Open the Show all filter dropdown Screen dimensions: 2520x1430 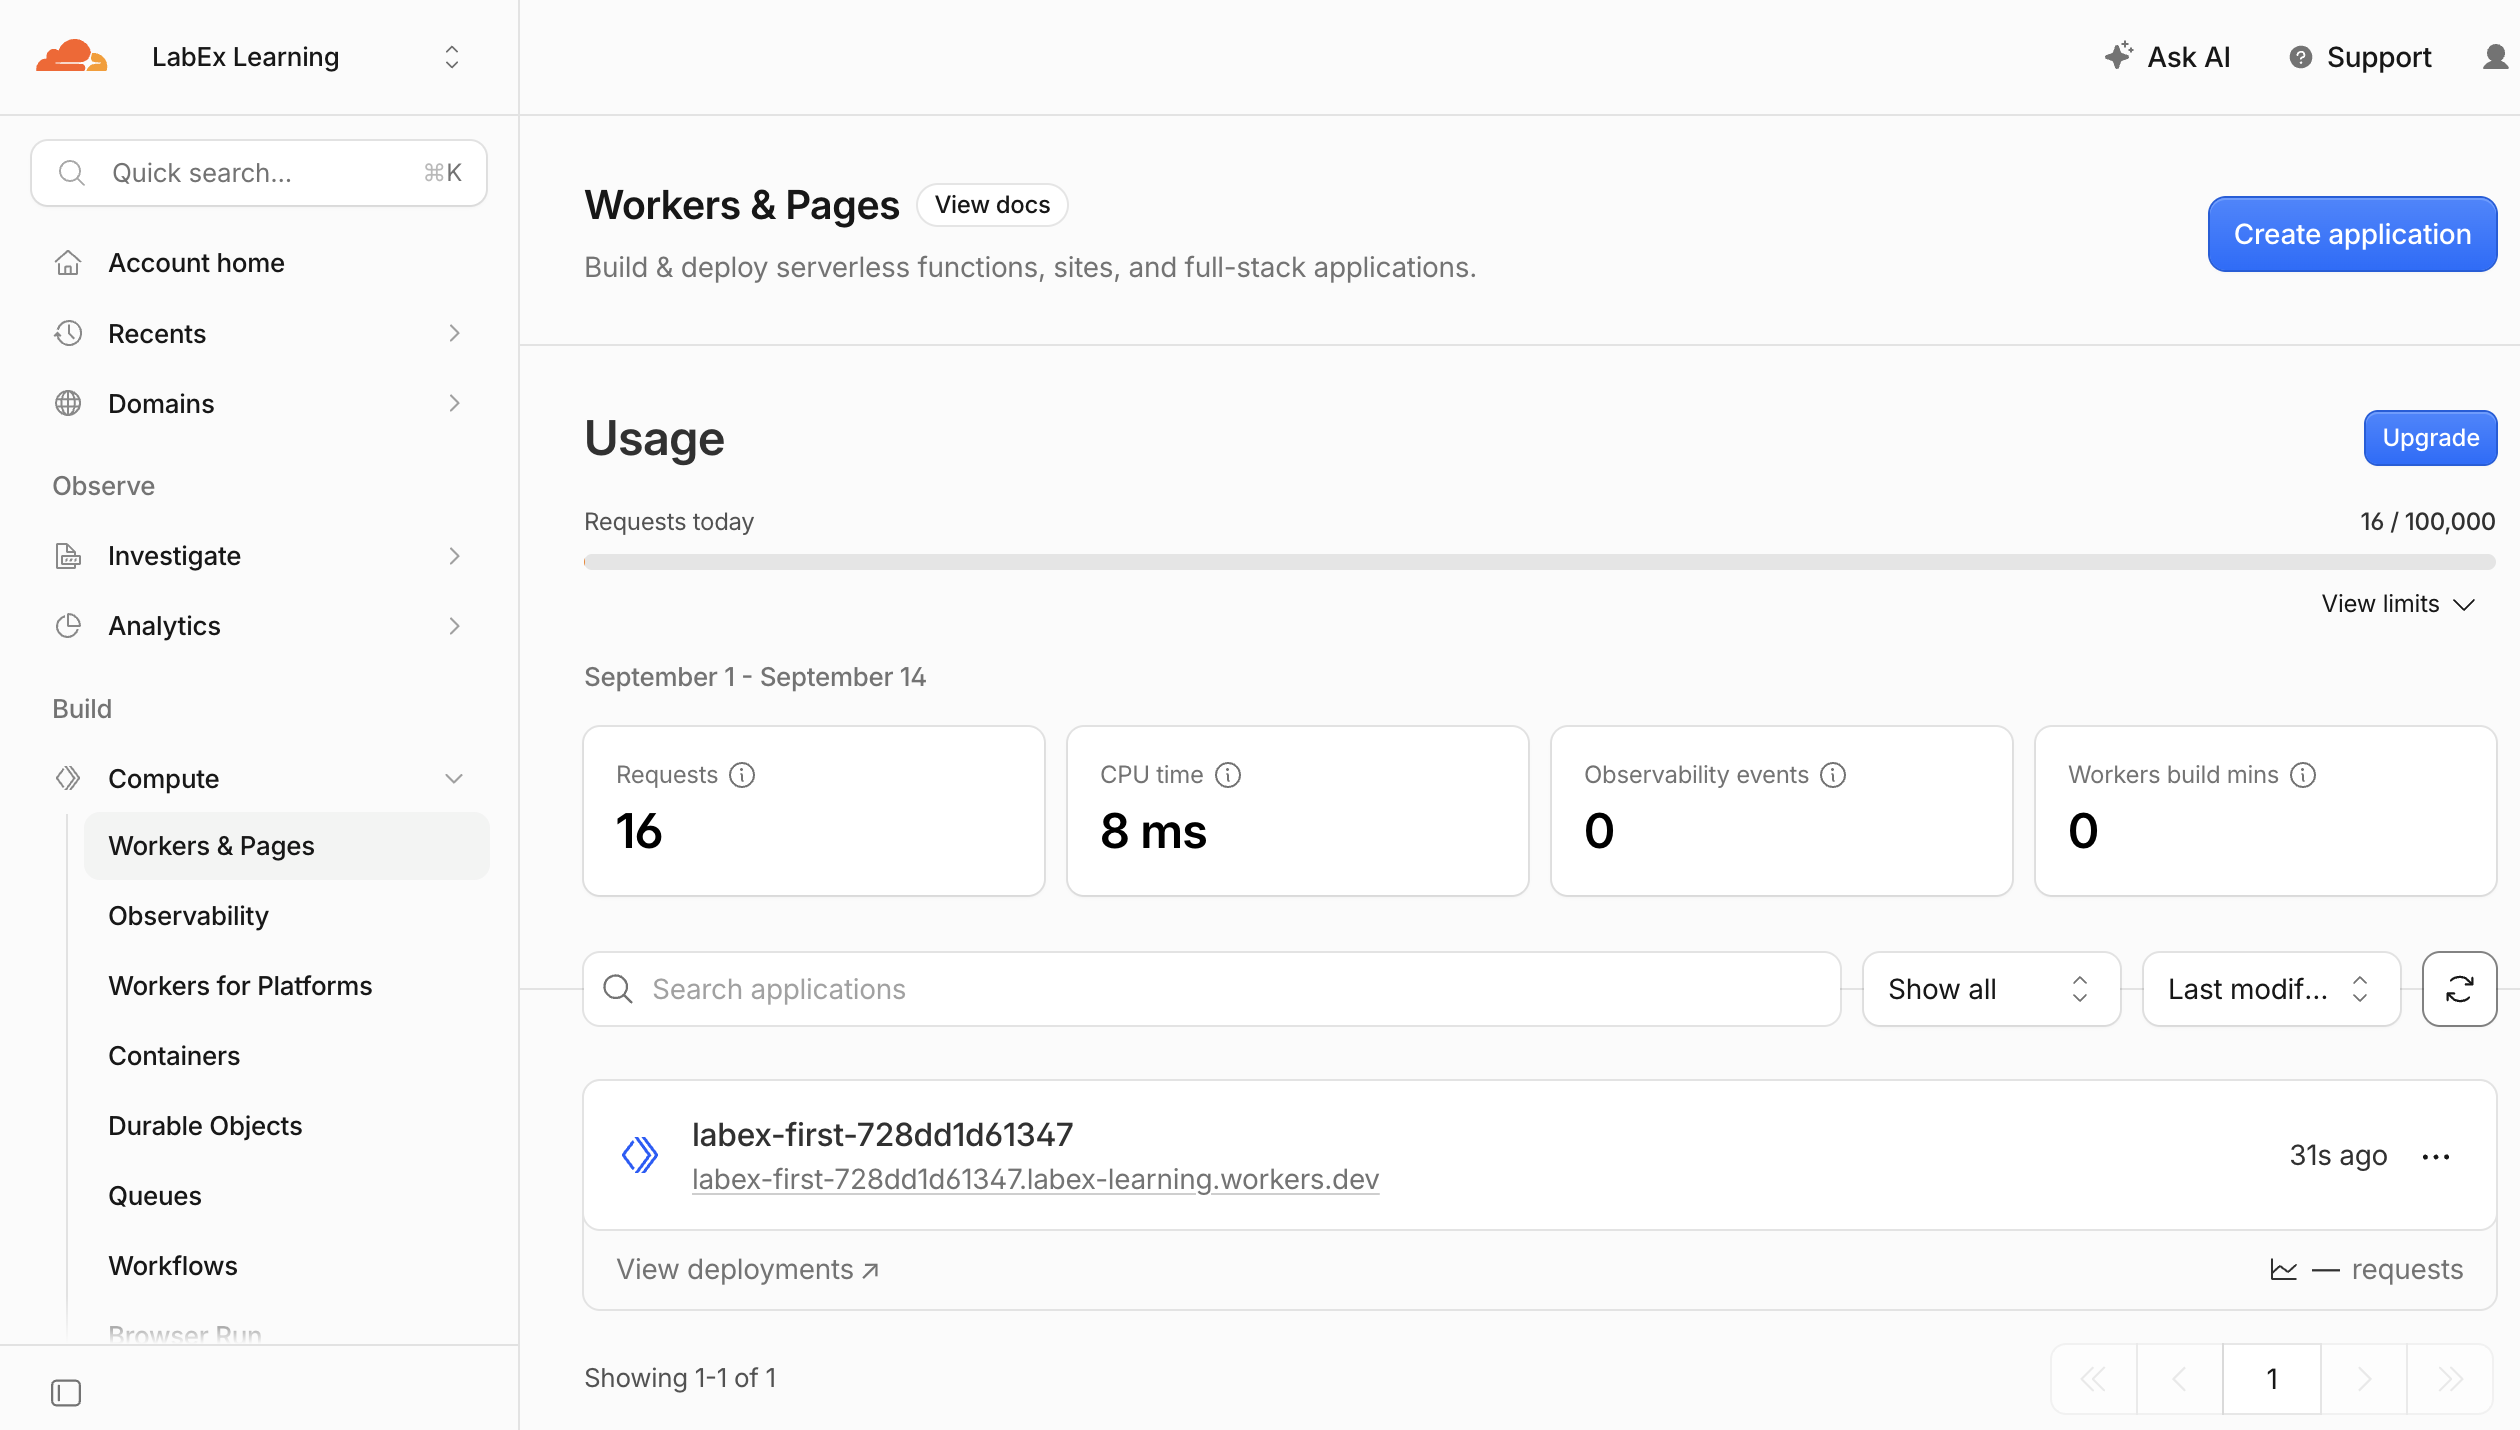click(x=1991, y=989)
